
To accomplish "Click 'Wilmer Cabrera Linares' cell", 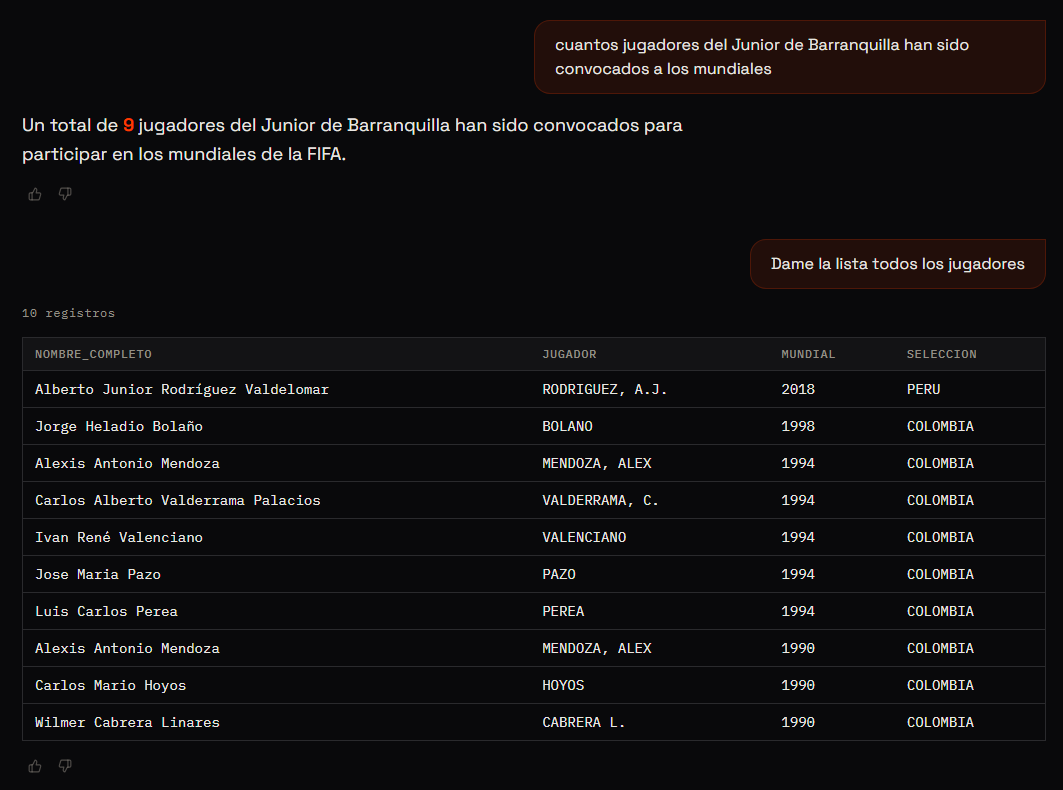I will point(127,723).
